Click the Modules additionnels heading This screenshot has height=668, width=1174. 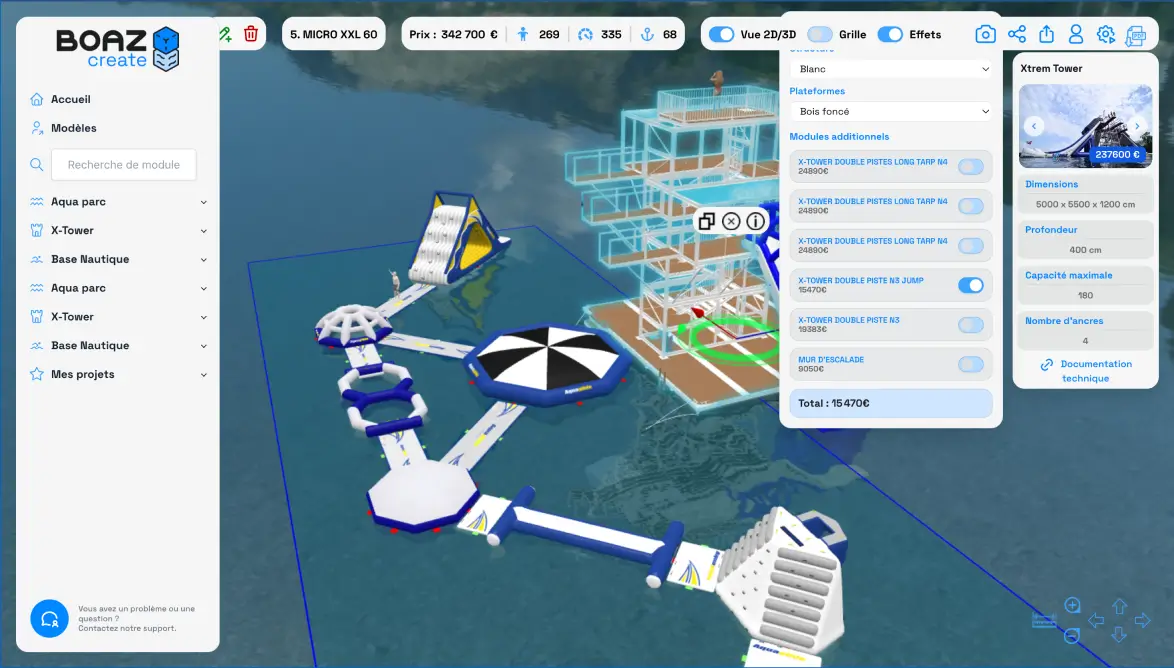click(839, 136)
